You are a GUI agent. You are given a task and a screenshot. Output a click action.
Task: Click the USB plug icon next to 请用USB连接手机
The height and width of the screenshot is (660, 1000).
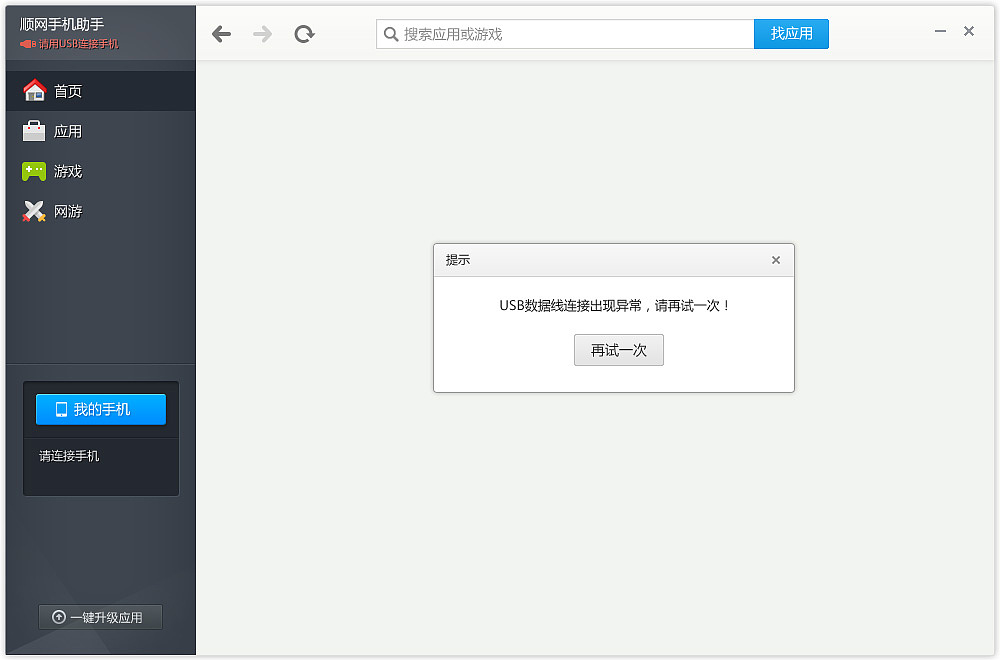(x=29, y=43)
